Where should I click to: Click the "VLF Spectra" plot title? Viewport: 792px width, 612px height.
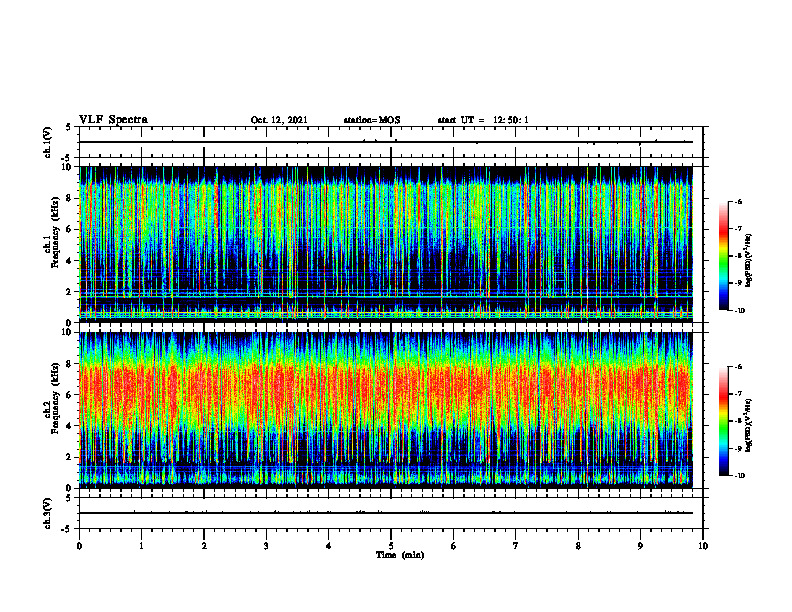click(113, 120)
